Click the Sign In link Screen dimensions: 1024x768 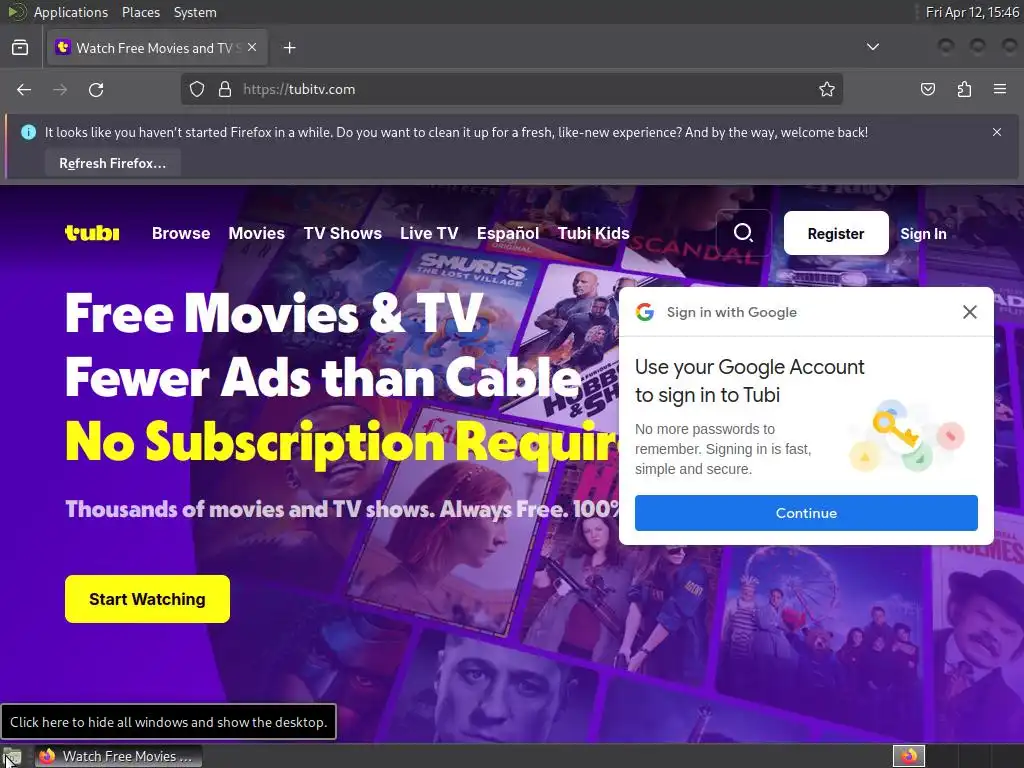(x=923, y=234)
